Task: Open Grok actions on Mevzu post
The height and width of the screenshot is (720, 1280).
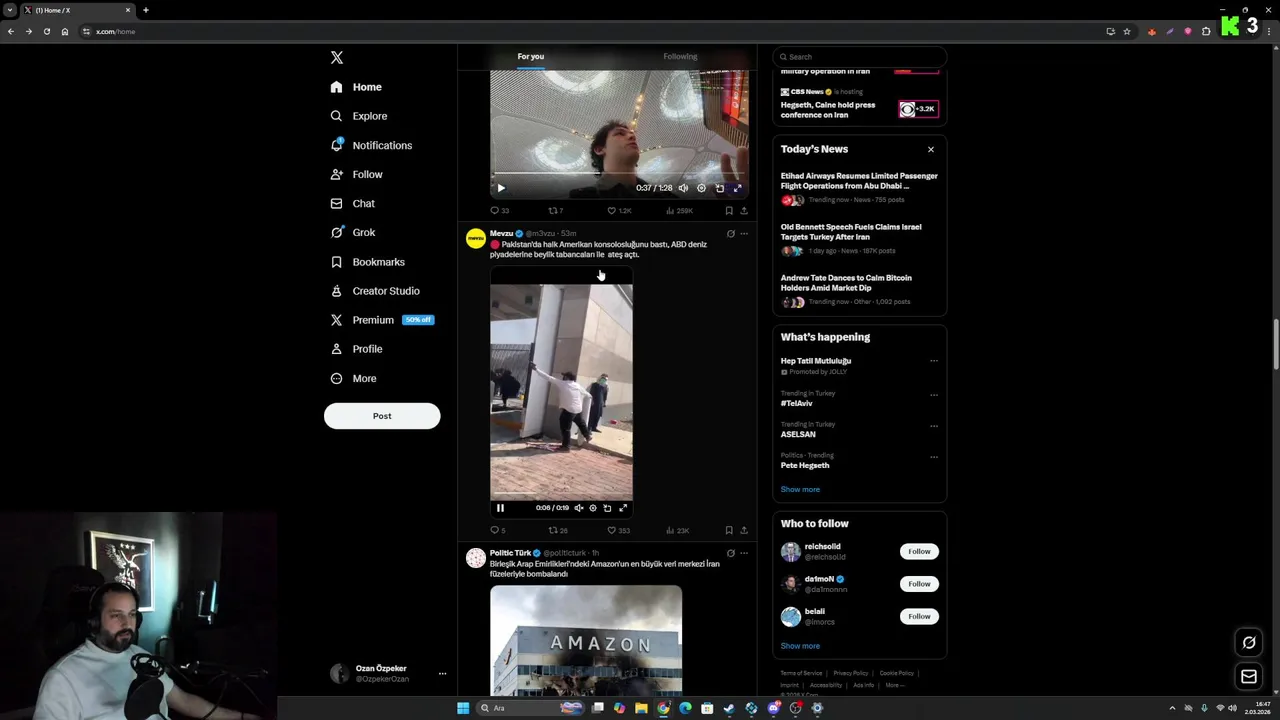Action: (730, 234)
